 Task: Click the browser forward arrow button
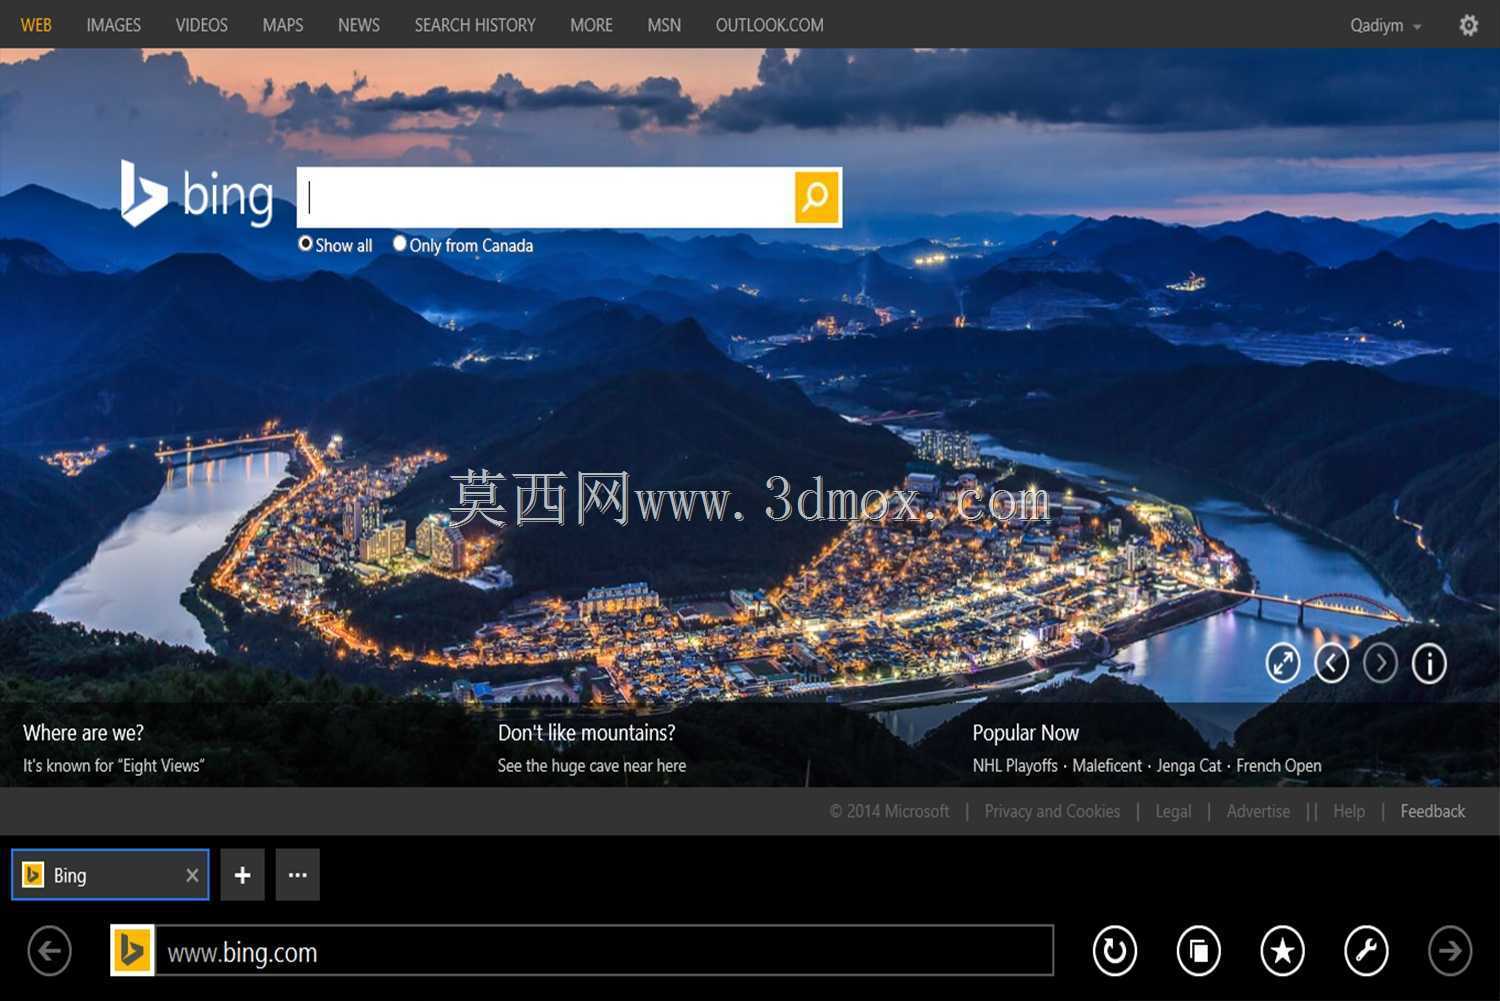pyautogui.click(x=1450, y=950)
